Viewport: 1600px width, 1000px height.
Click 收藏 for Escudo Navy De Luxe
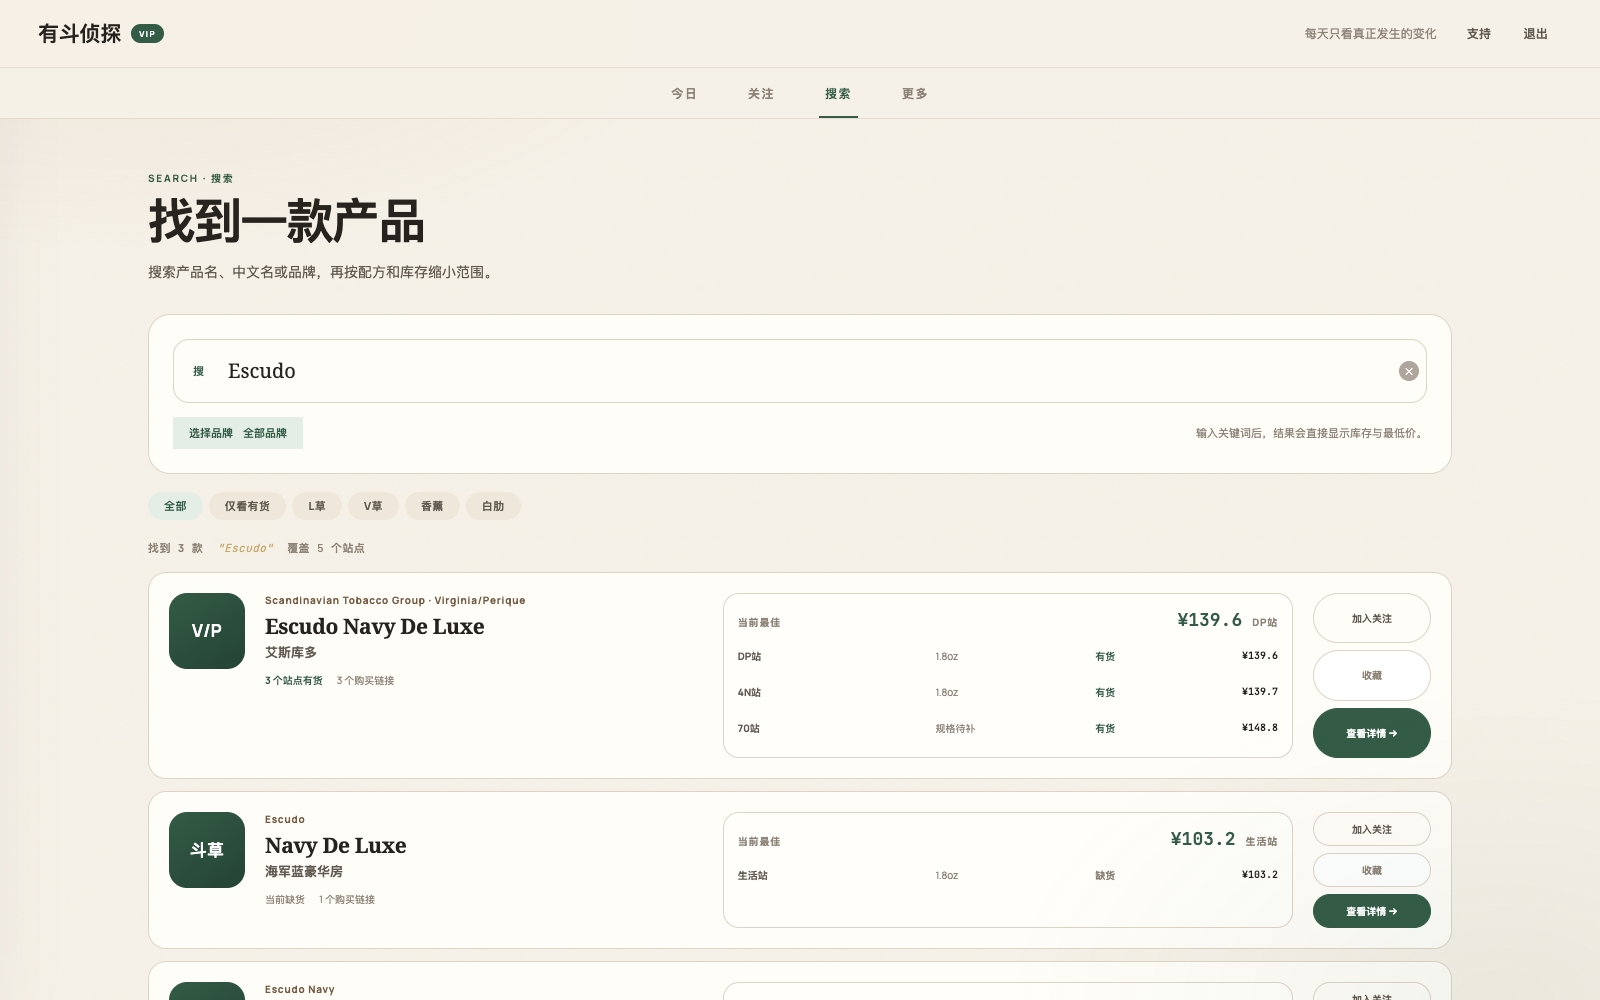coord(1372,675)
